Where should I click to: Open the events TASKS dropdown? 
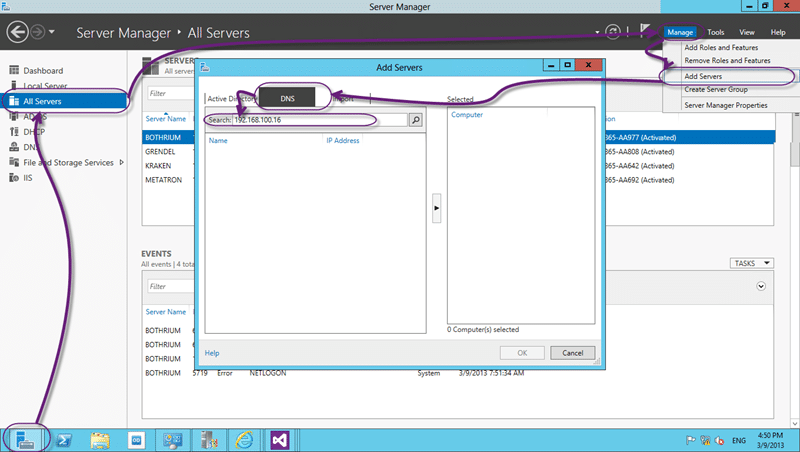tap(752, 263)
